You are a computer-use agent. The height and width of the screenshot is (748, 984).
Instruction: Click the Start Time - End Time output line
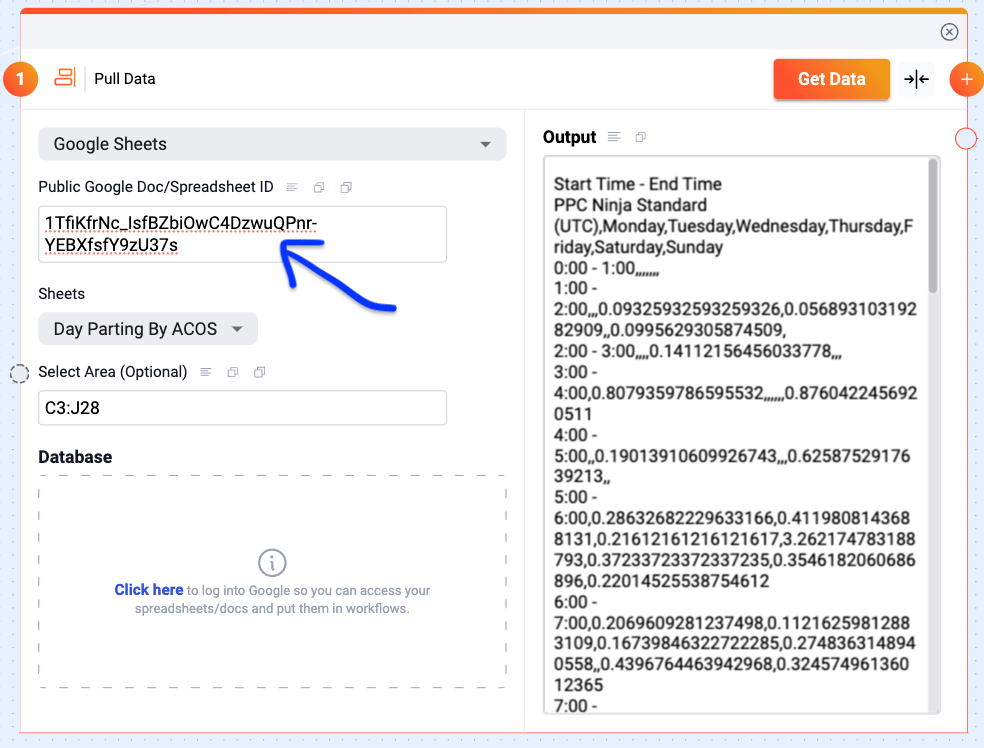[x=638, y=184]
